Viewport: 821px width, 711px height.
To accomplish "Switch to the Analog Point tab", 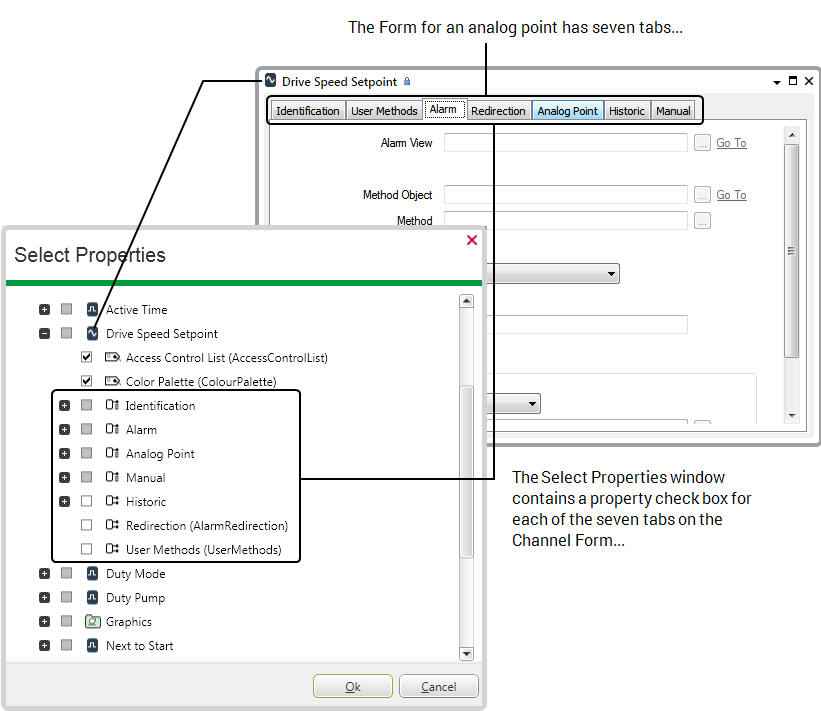I will coord(567,111).
